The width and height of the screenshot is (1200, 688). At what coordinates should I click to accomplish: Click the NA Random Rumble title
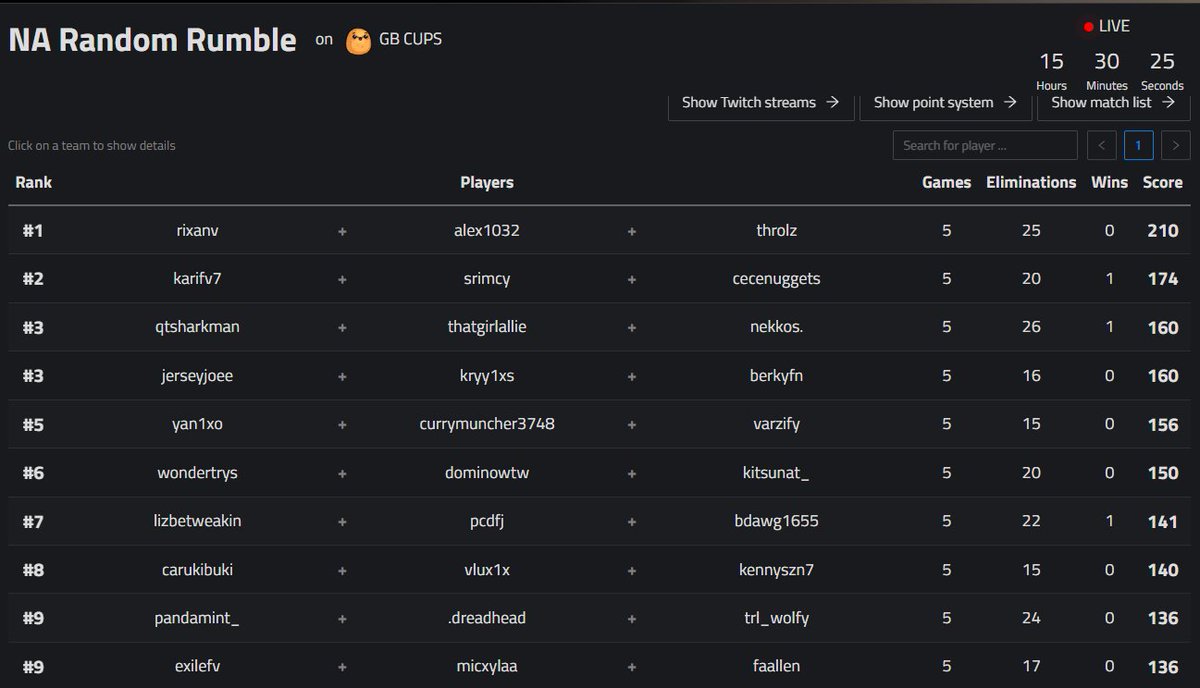pos(152,40)
